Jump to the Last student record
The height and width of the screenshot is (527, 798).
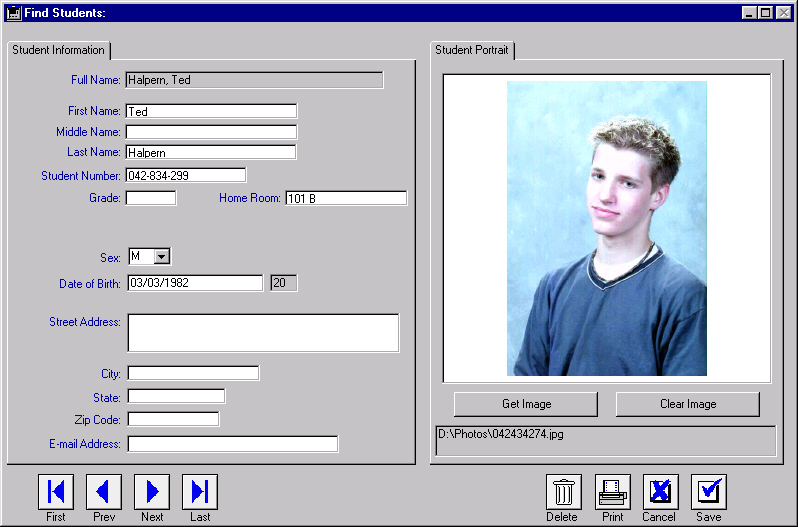point(200,492)
